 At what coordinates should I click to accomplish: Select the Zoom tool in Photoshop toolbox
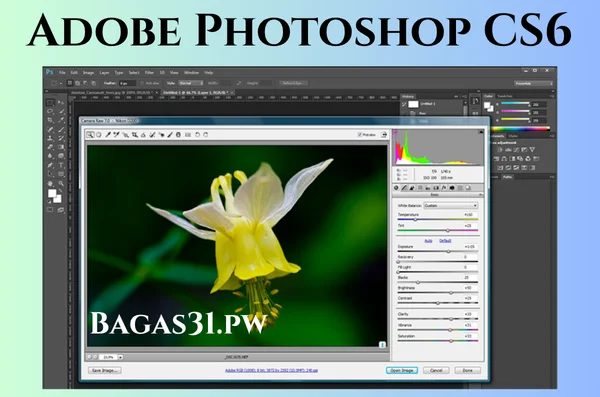(x=61, y=183)
